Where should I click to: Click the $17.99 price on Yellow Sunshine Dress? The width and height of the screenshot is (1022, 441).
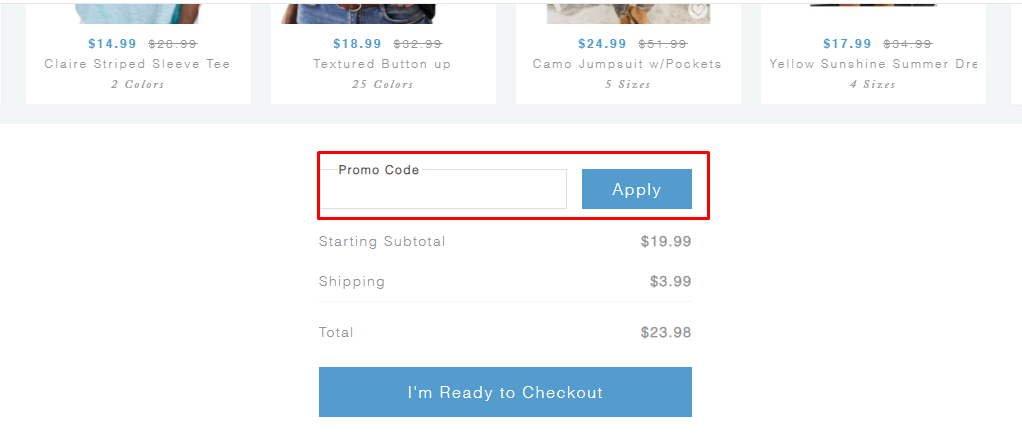(x=847, y=44)
